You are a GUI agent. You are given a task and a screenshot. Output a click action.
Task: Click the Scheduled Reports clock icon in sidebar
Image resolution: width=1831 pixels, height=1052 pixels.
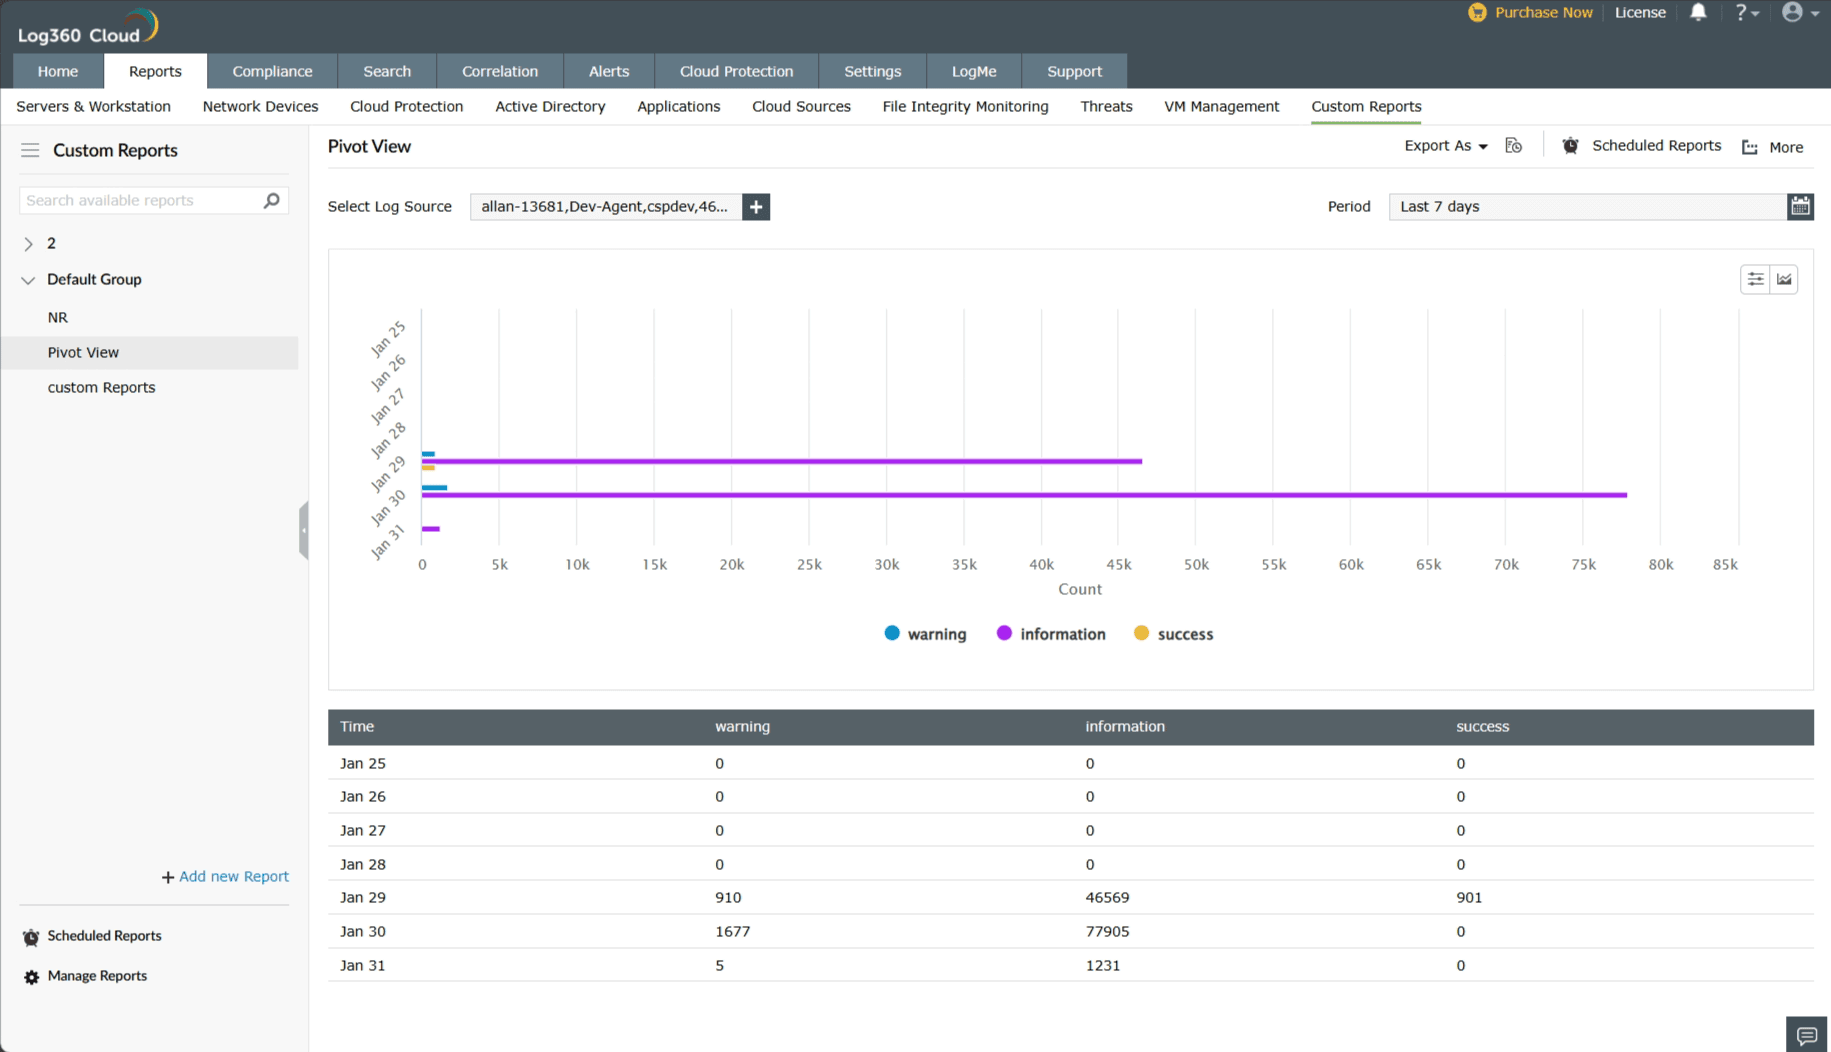[31, 937]
